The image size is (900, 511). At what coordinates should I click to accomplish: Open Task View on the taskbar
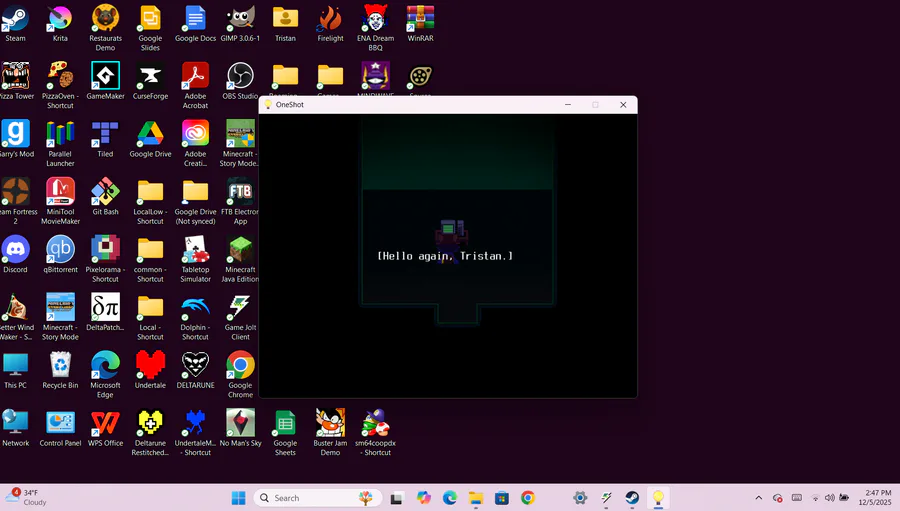tap(396, 498)
